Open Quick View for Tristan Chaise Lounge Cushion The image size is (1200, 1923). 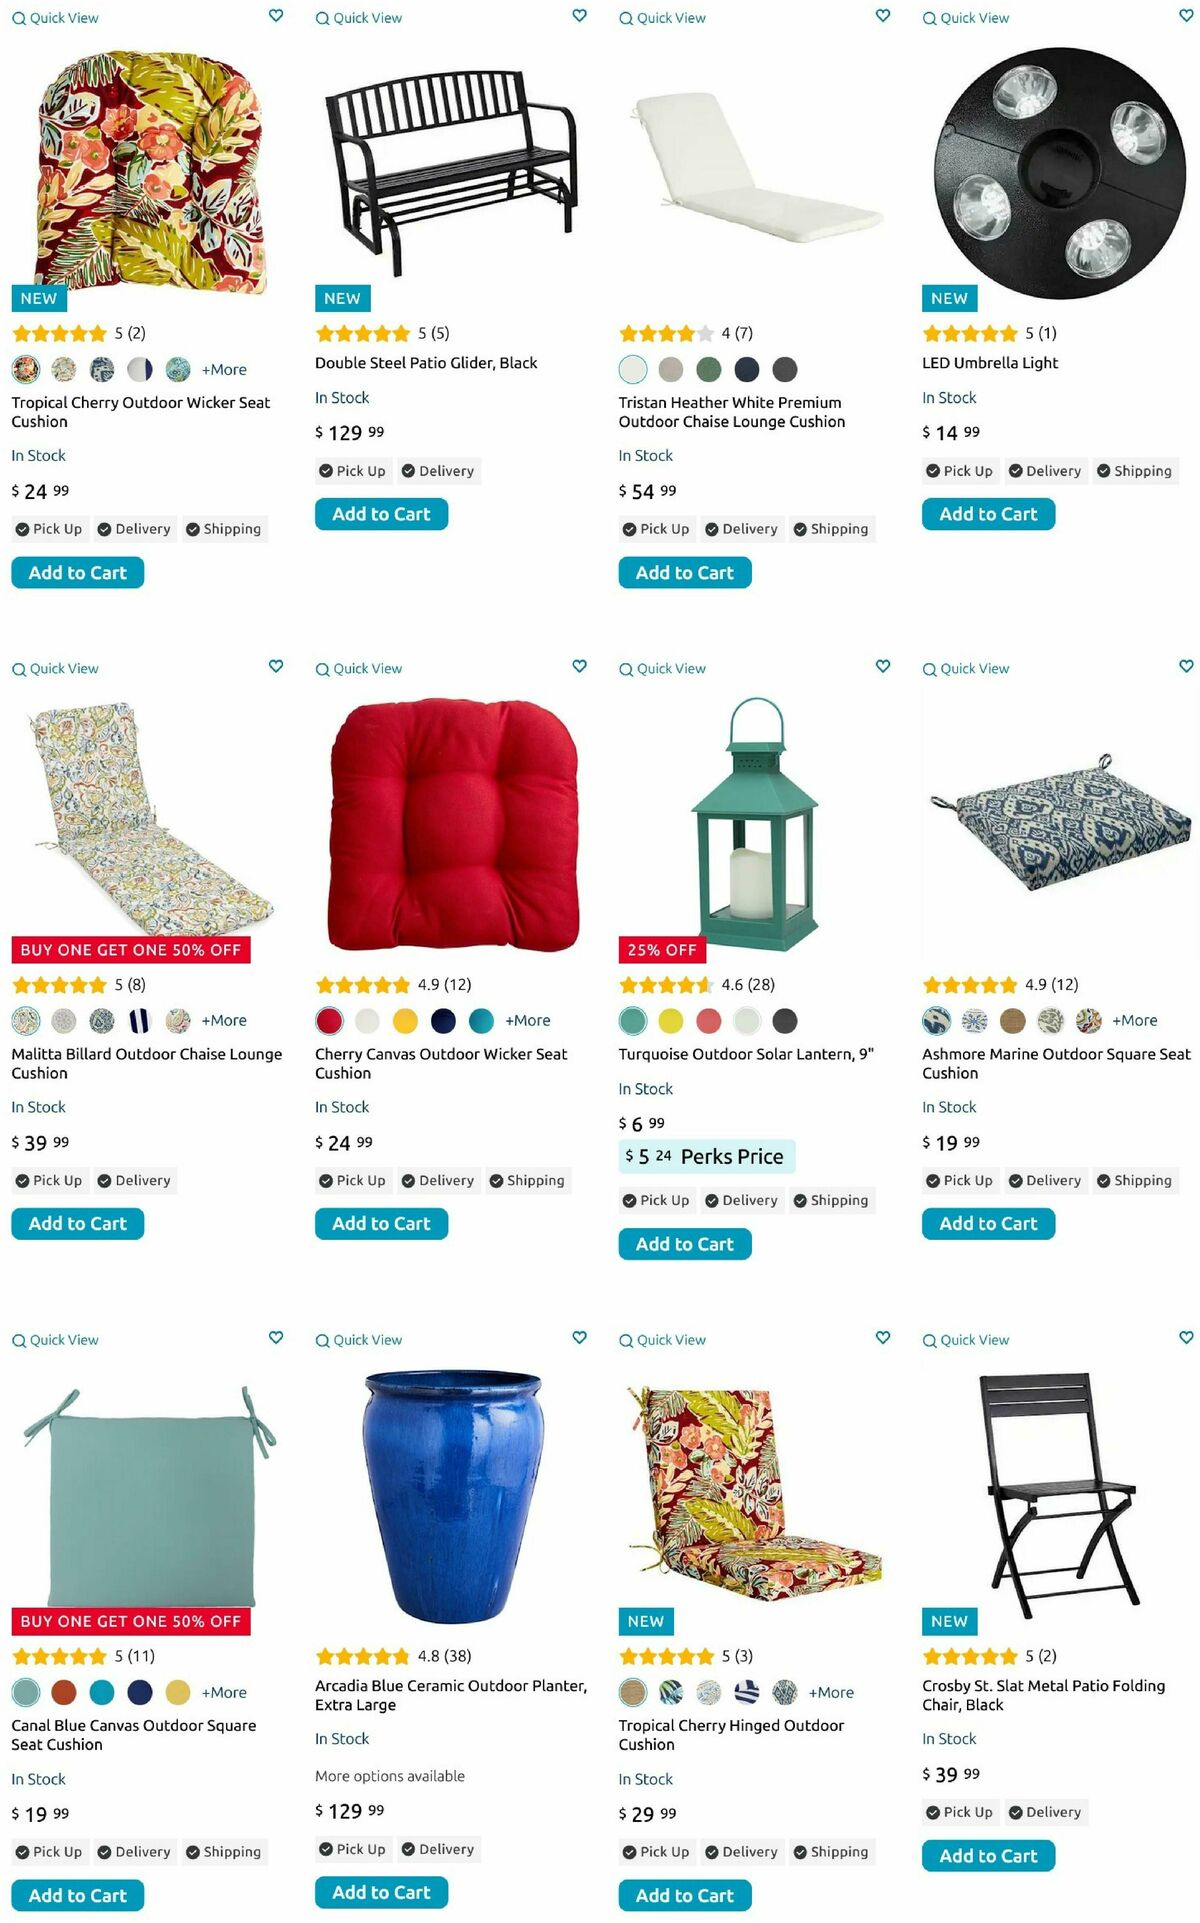(x=662, y=18)
